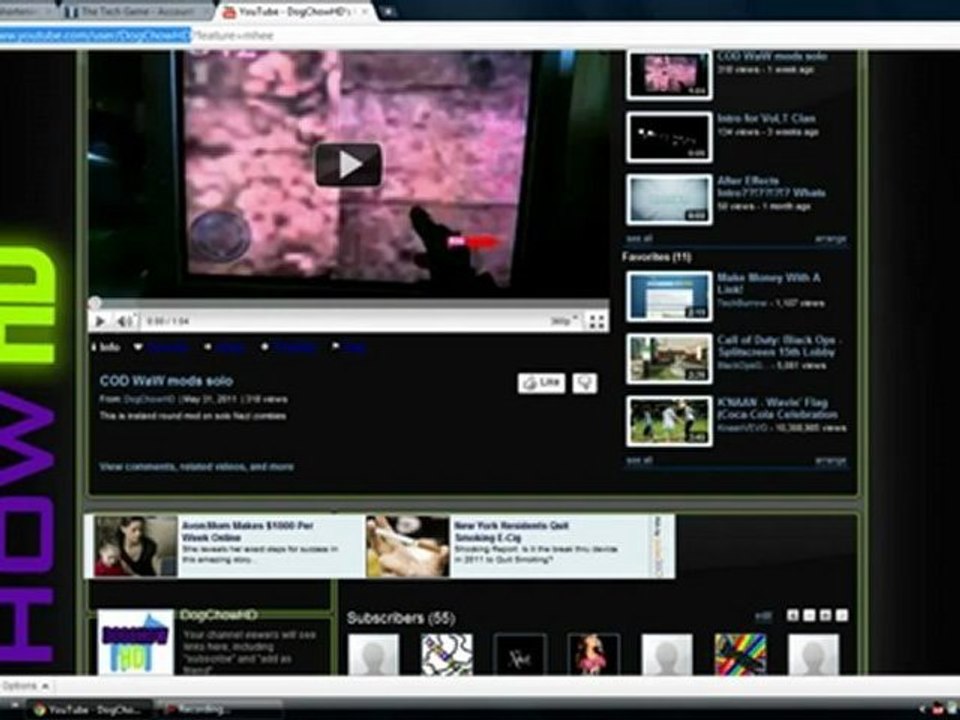This screenshot has width=960, height=720.
Task: Open 'Intro for VoLT Clan' thumbnail
Action: (x=669, y=137)
